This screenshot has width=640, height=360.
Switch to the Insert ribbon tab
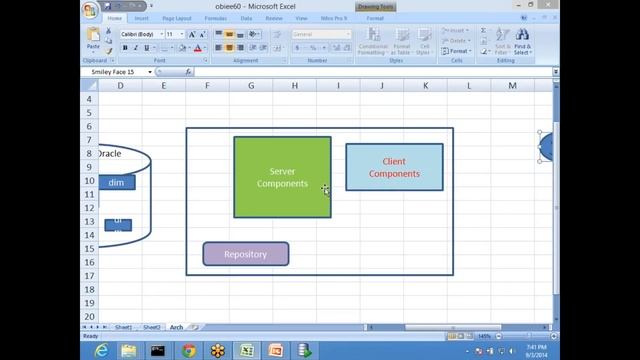coord(141,18)
